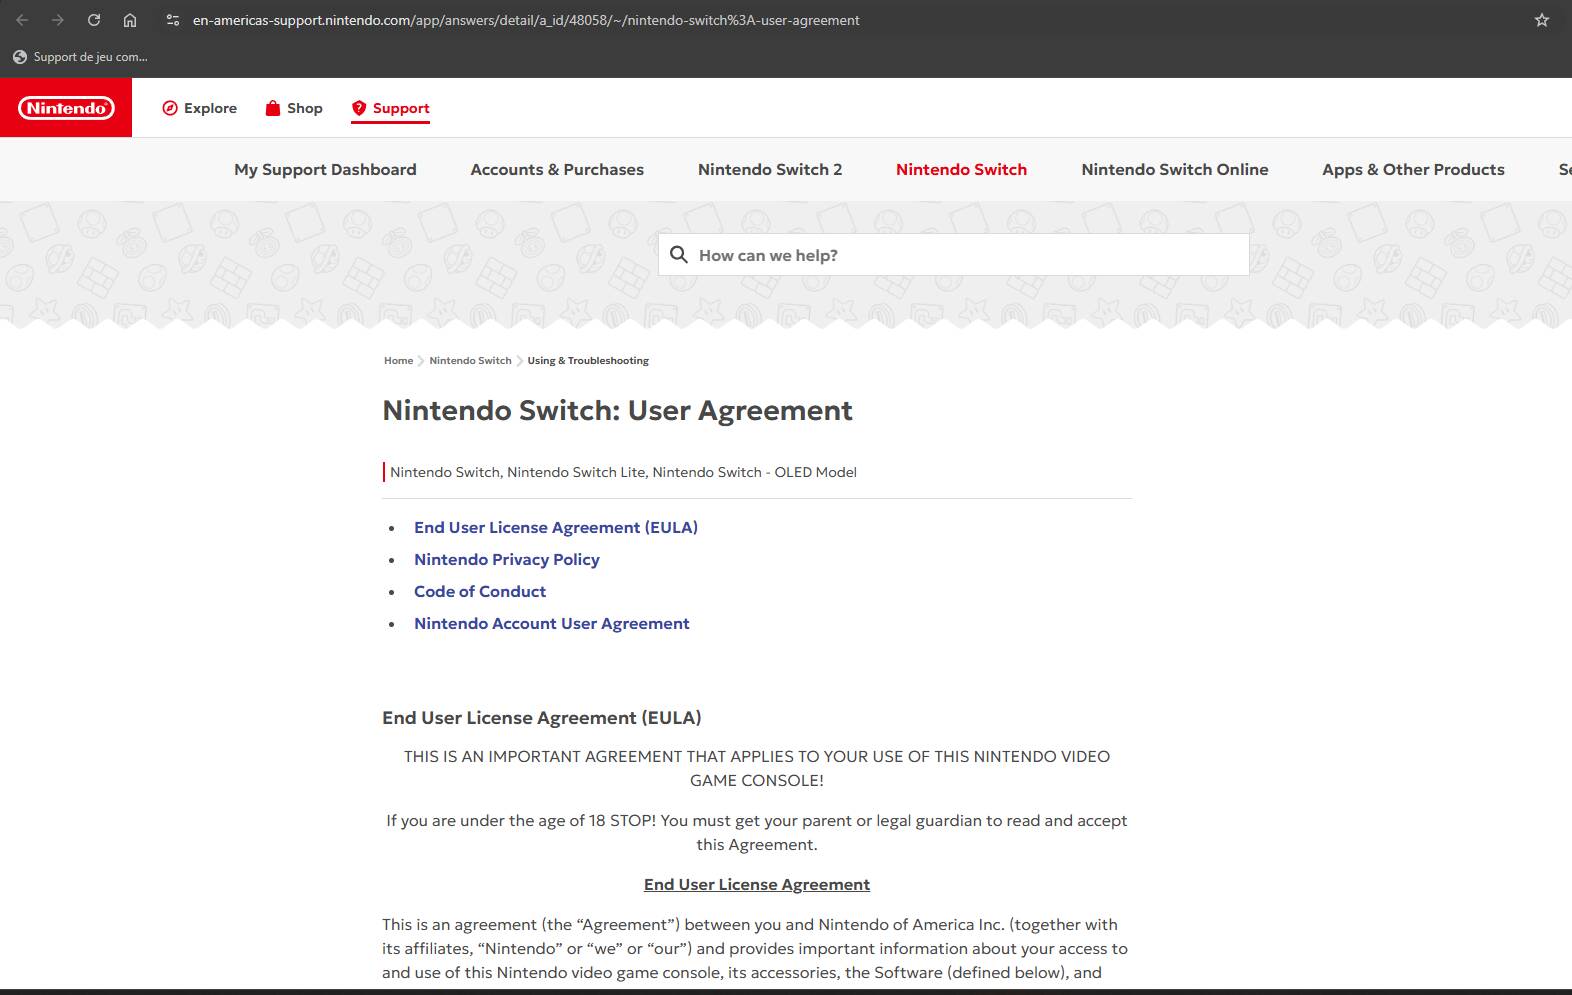This screenshot has height=995, width=1572.
Task: Open the Nintendo Privacy Policy link
Action: pyautogui.click(x=507, y=560)
